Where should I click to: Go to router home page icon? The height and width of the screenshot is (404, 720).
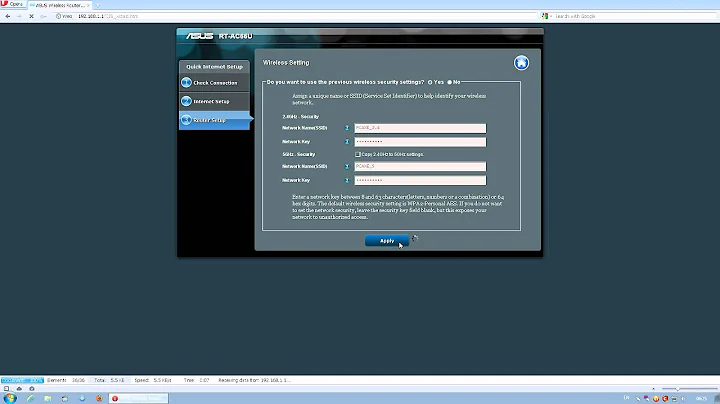point(521,63)
